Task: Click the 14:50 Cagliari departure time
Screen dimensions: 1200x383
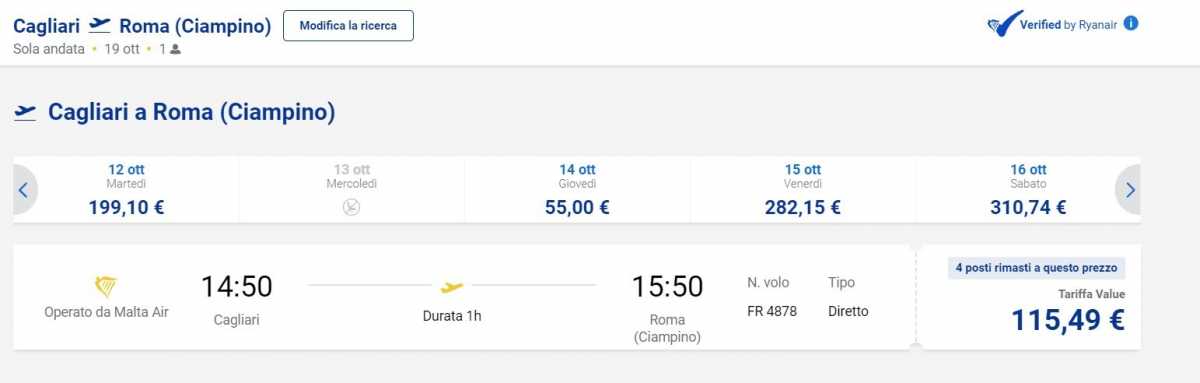Action: pyautogui.click(x=236, y=287)
